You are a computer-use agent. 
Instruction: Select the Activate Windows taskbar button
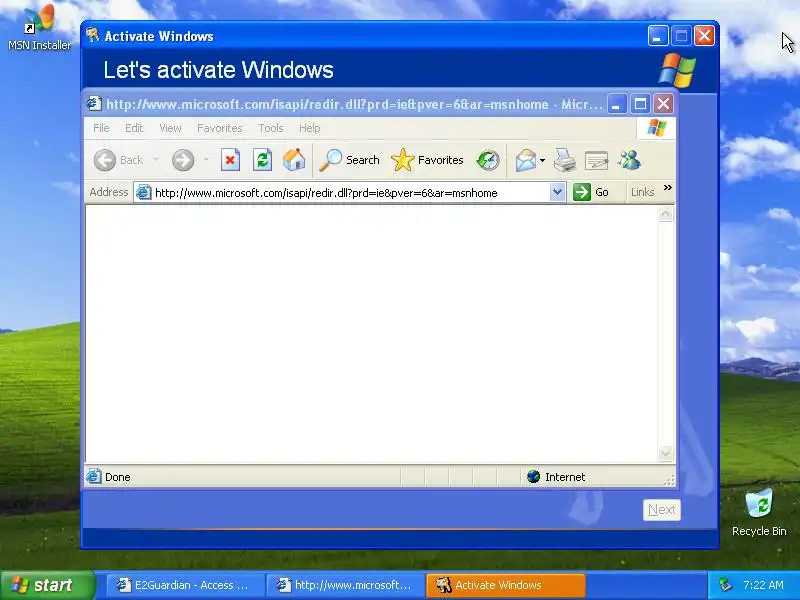tap(505, 585)
